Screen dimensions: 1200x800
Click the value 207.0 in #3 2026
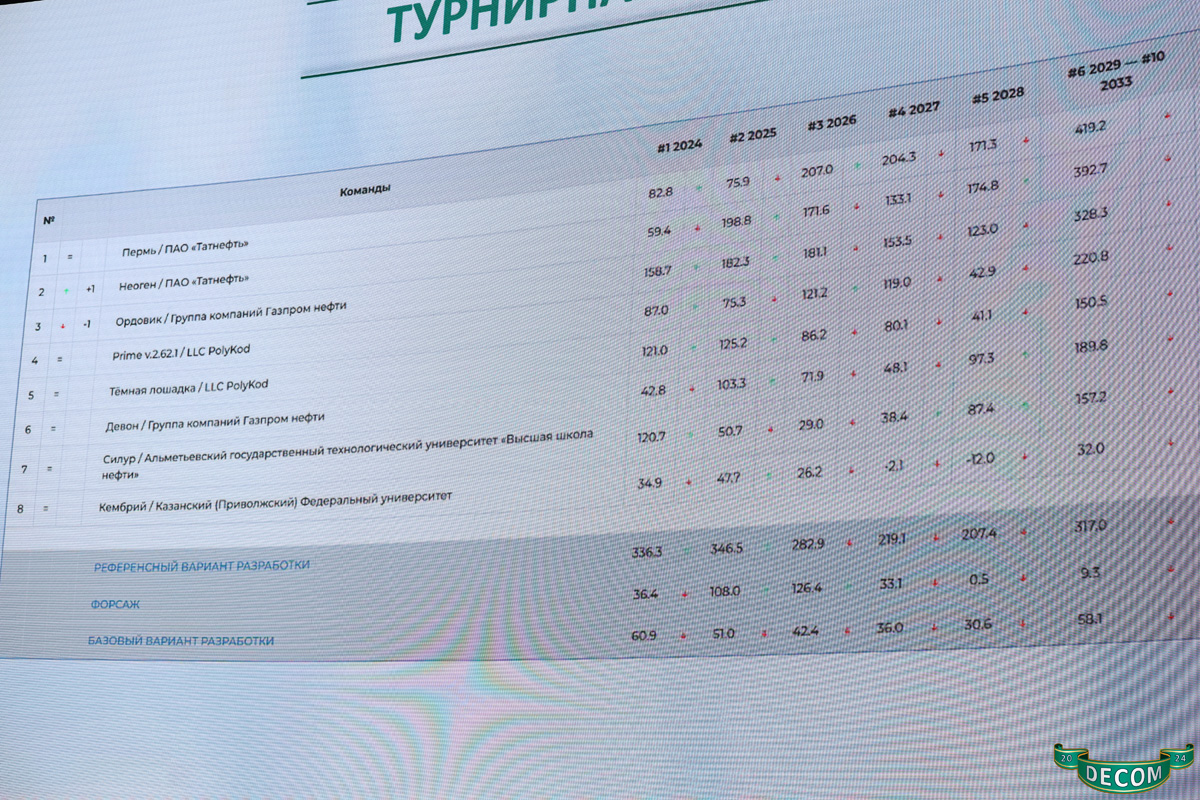click(x=817, y=171)
